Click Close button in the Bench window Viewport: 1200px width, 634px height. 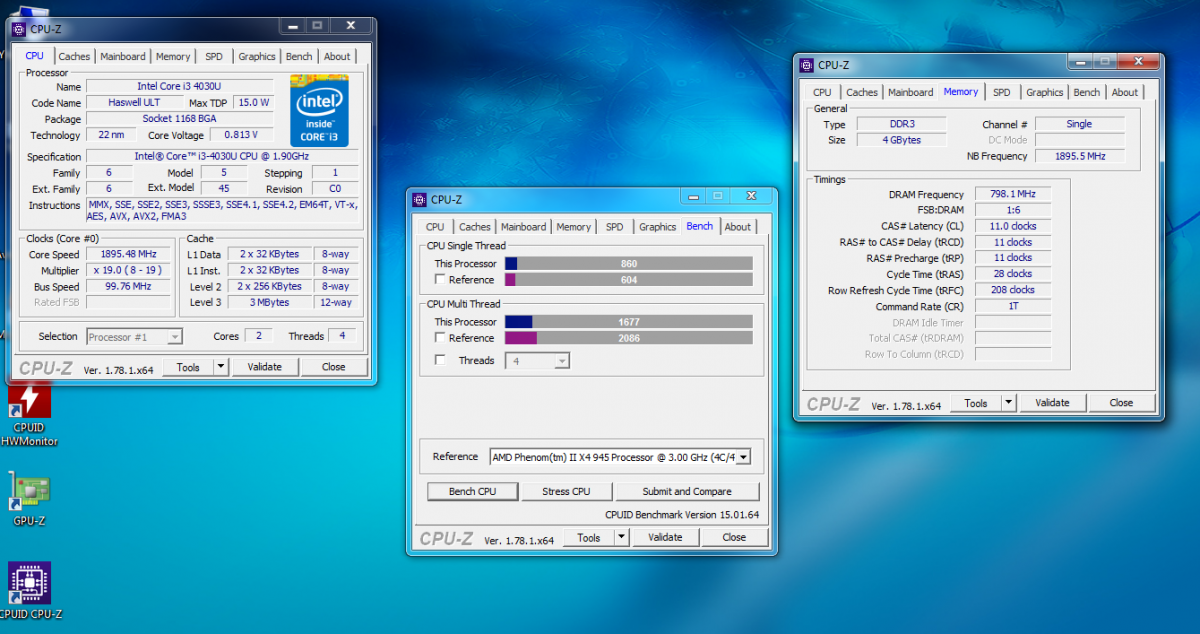[734, 537]
